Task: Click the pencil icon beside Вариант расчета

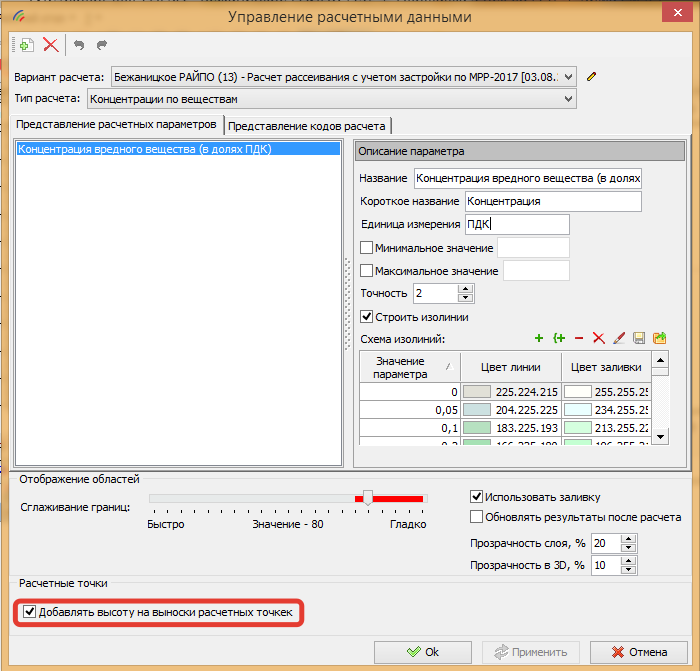Action: (x=591, y=76)
